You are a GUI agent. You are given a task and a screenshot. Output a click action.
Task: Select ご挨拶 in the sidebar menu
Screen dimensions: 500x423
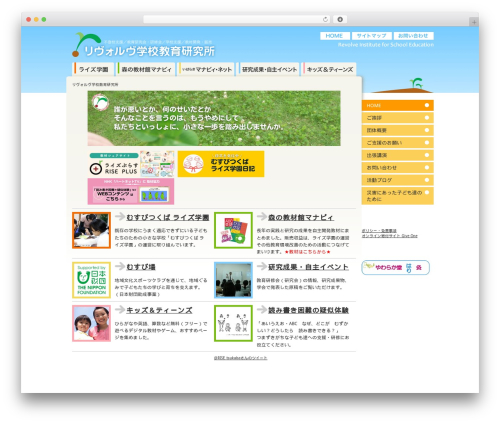coord(398,118)
